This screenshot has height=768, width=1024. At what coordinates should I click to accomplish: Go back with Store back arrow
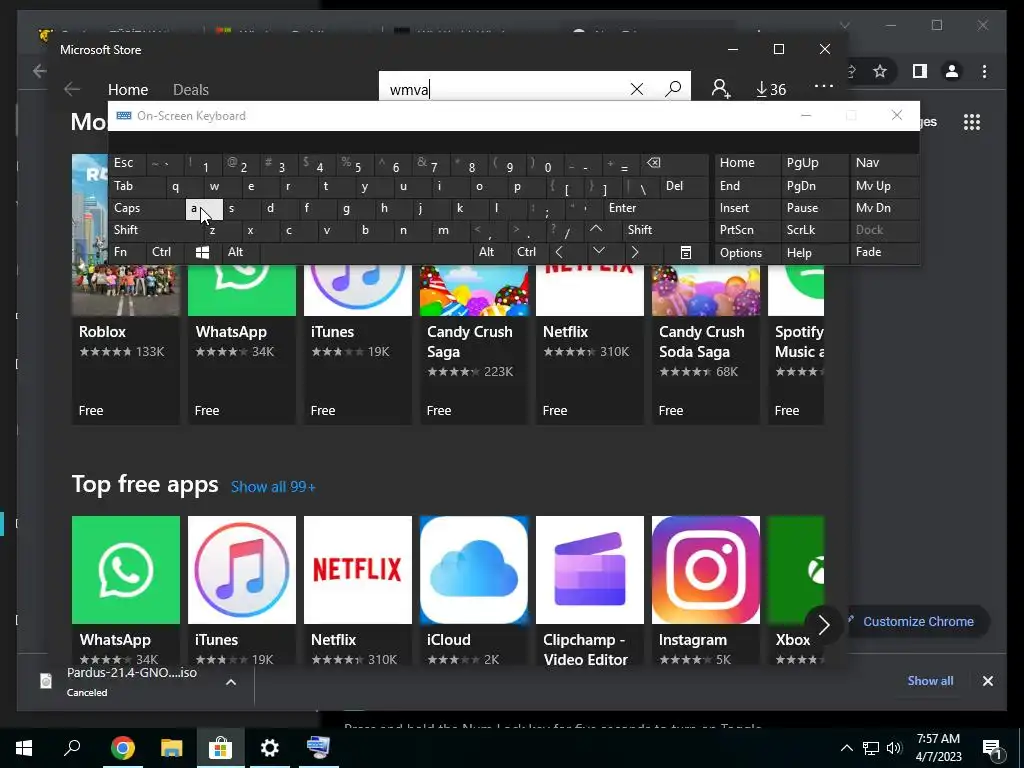[72, 89]
